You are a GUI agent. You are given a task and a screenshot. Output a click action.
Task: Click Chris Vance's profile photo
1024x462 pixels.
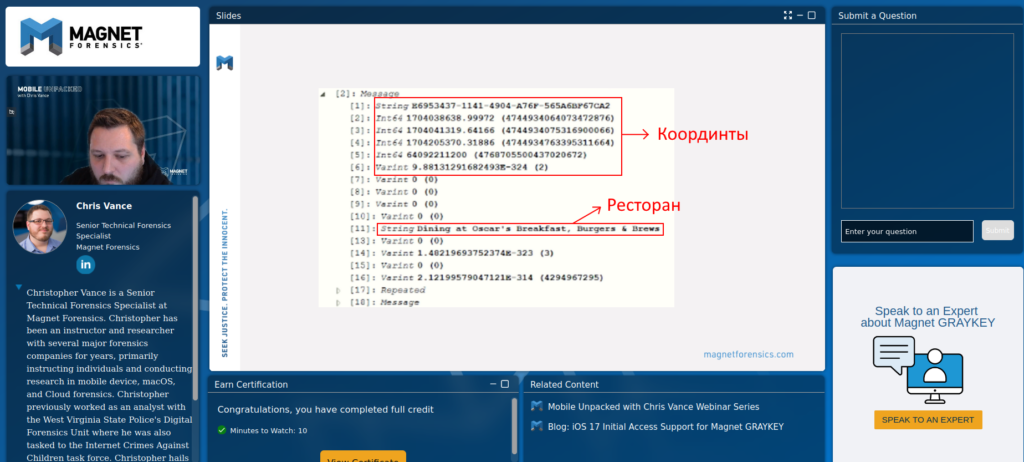[x=40, y=227]
